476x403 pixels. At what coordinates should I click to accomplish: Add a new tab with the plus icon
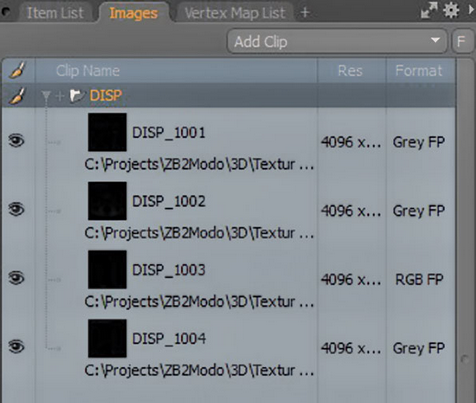click(x=305, y=13)
